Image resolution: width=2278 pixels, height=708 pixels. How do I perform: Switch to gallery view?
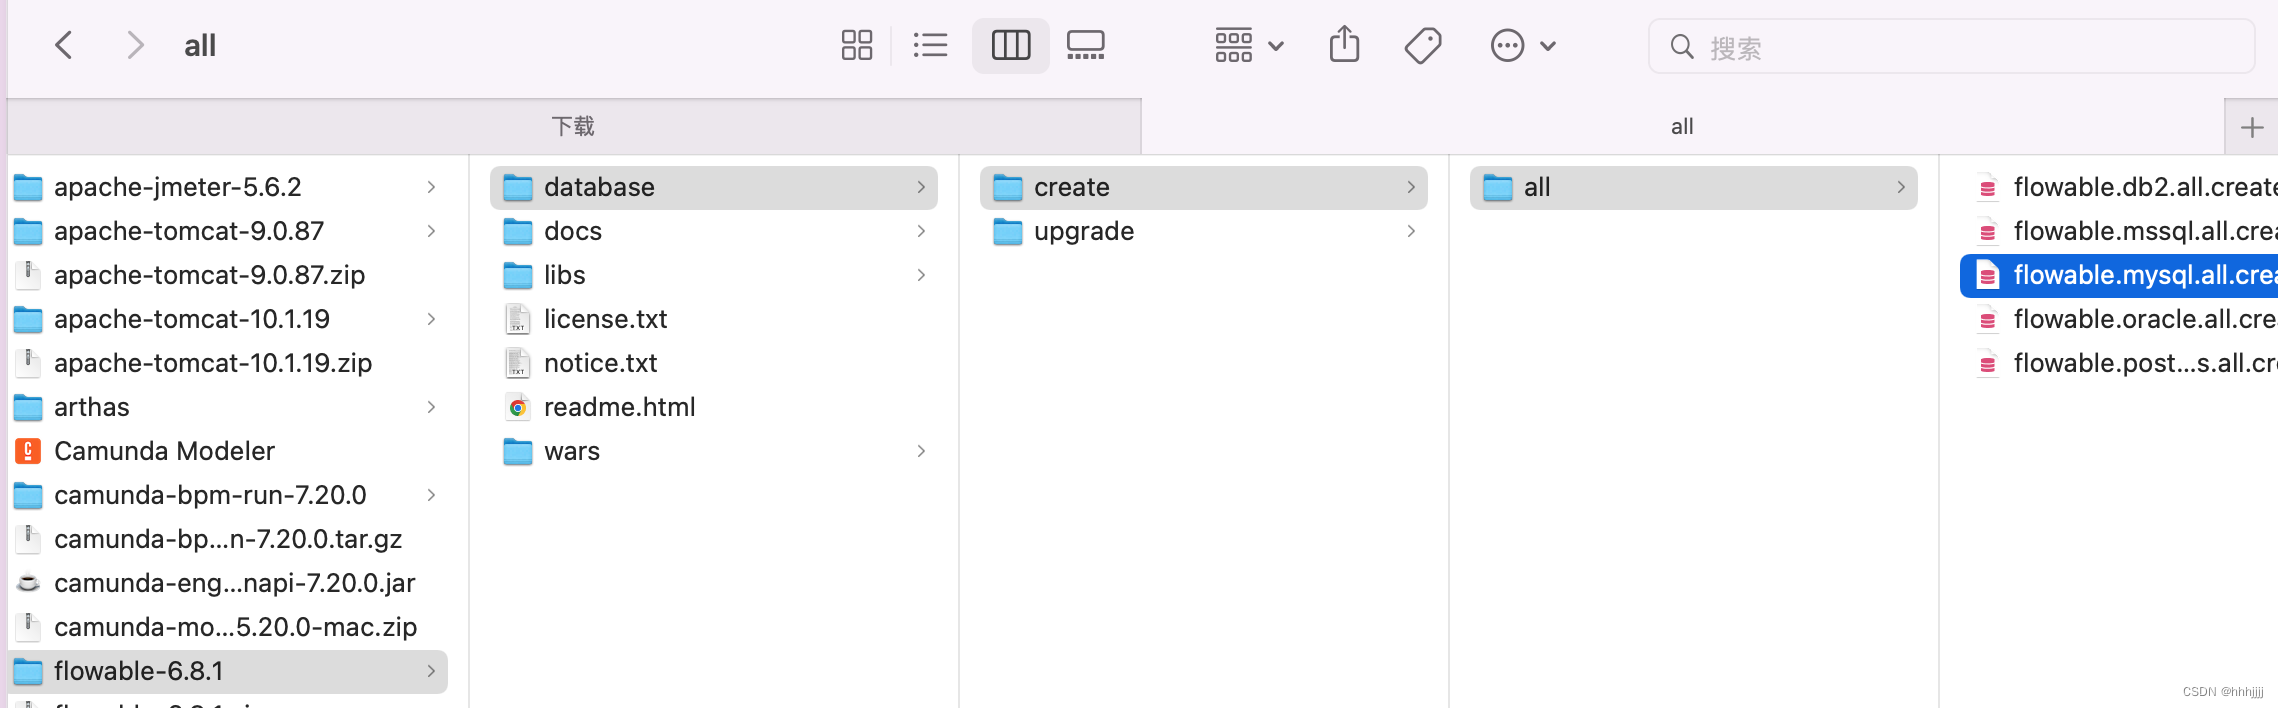point(1085,45)
